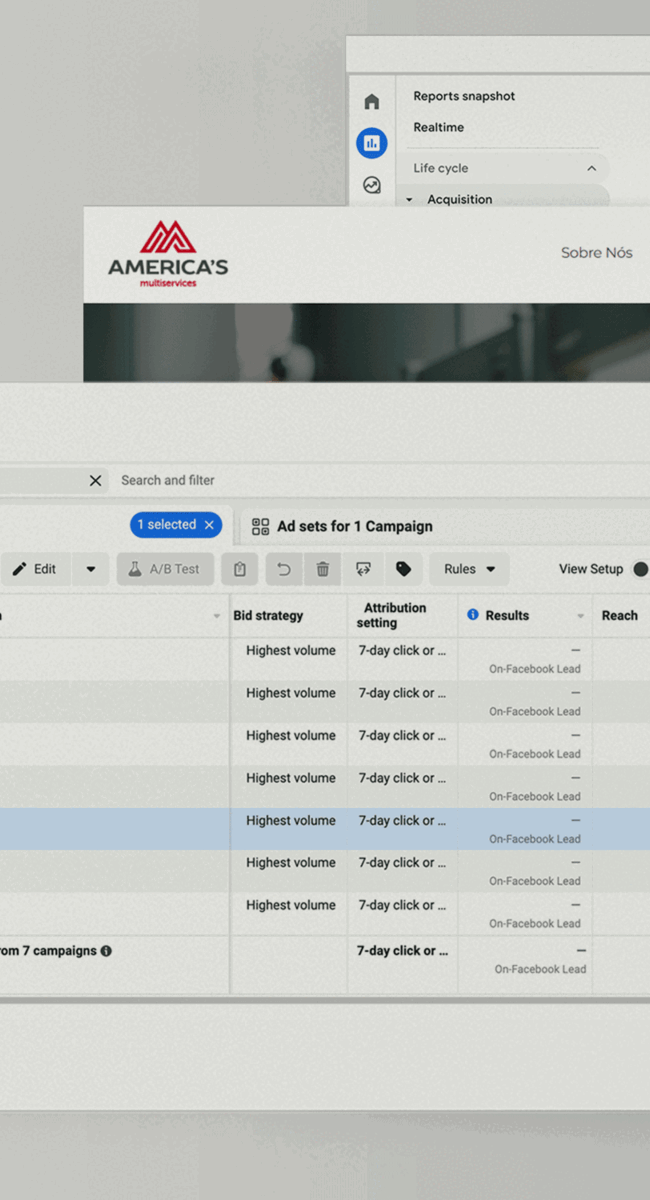This screenshot has width=650, height=1200.
Task: Open Results column sort arrow
Action: (x=580, y=616)
